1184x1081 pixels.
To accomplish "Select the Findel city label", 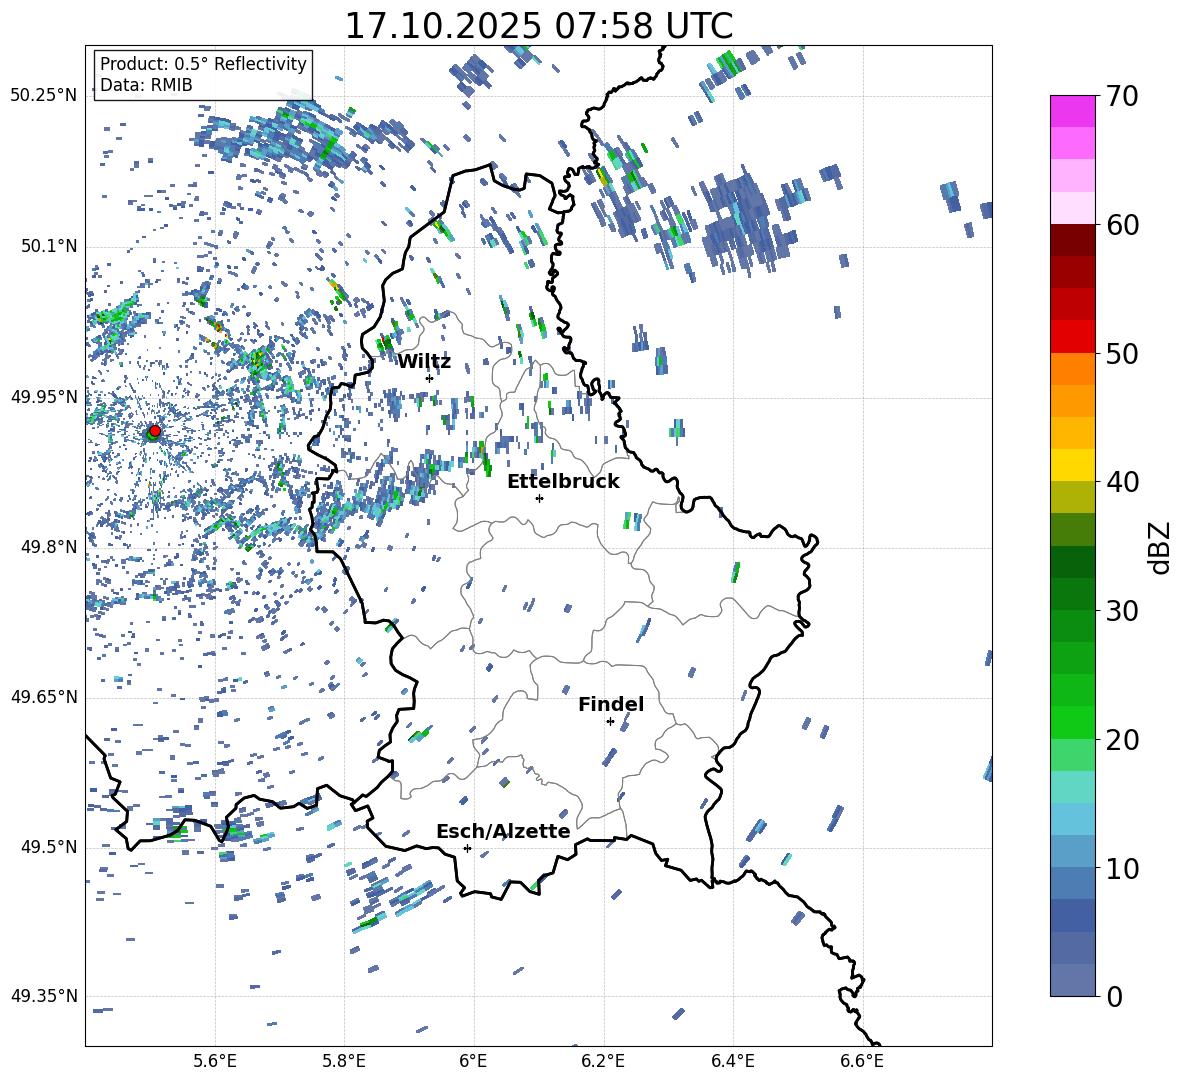I will 611,704.
